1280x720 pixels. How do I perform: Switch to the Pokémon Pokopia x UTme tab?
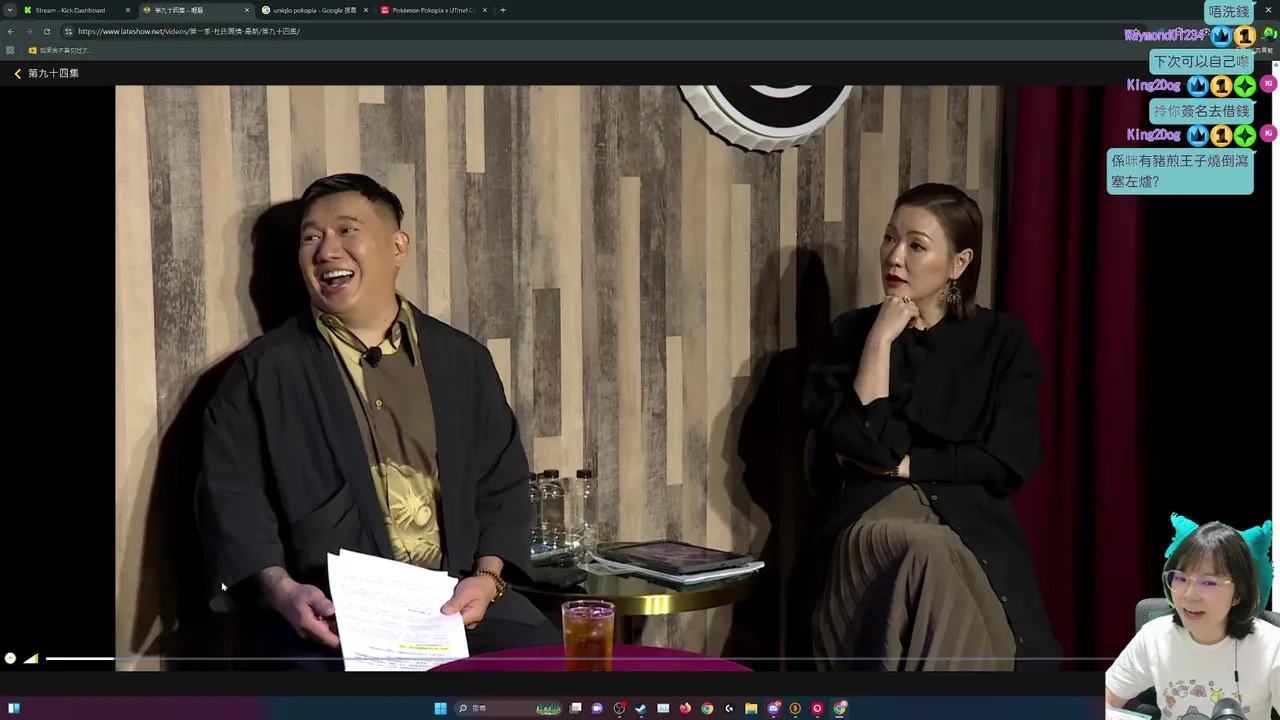click(434, 10)
